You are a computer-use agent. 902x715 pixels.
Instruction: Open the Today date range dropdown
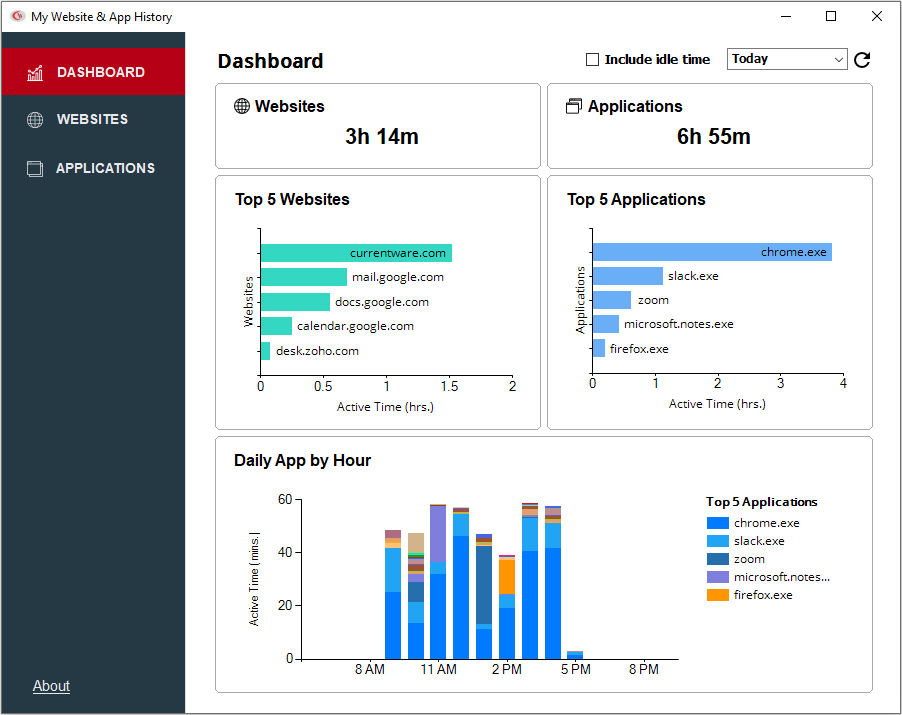click(x=787, y=59)
